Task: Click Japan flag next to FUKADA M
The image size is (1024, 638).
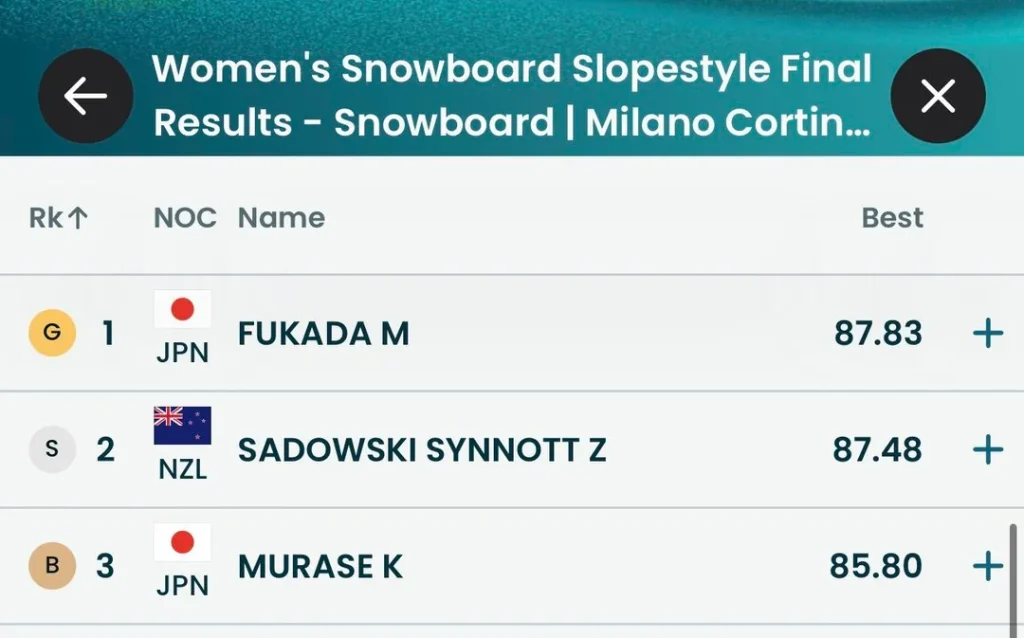Action: tap(182, 310)
